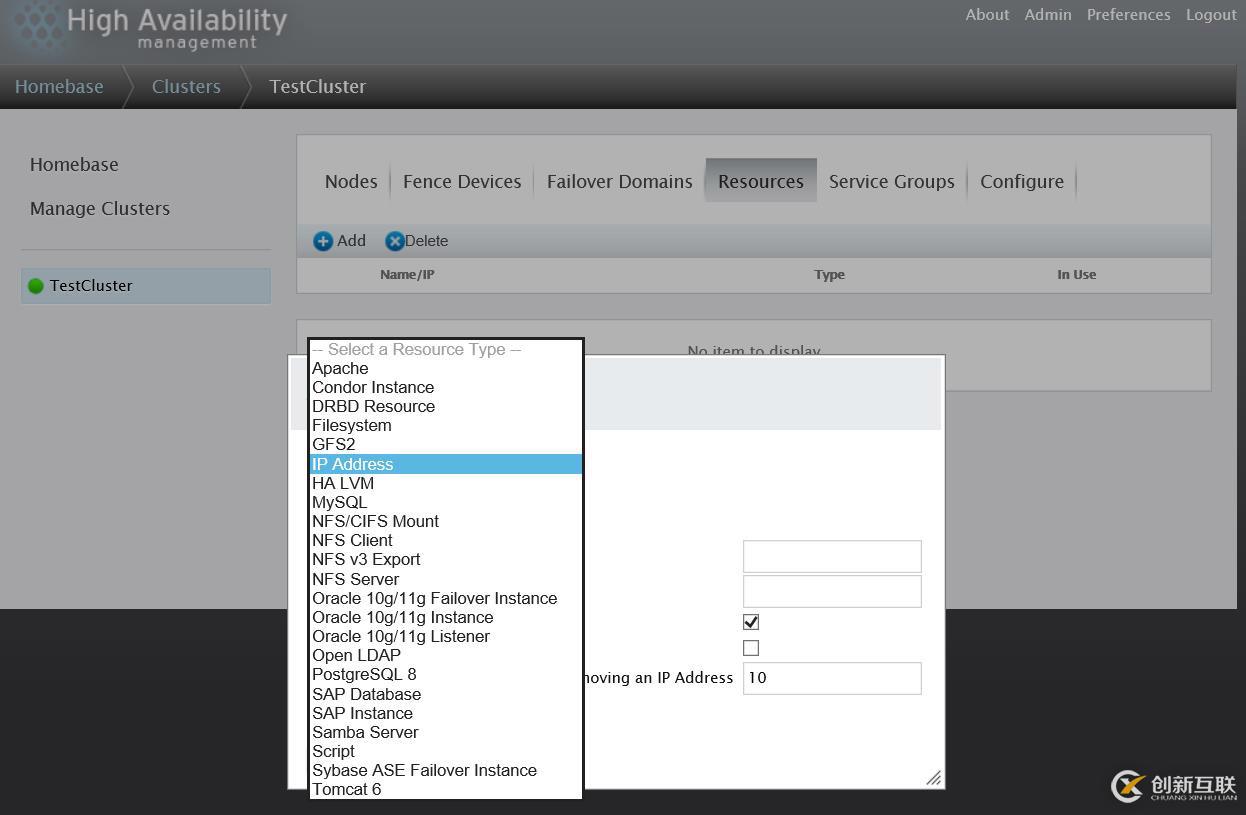Click the Clusters breadcrumb

click(186, 87)
